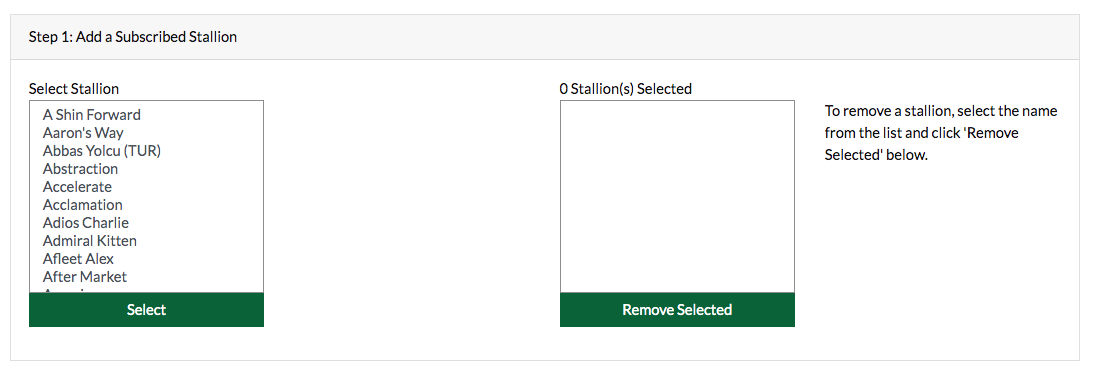Choose Acclamation from the list
Image resolution: width=1102 pixels, height=371 pixels.
pos(145,204)
